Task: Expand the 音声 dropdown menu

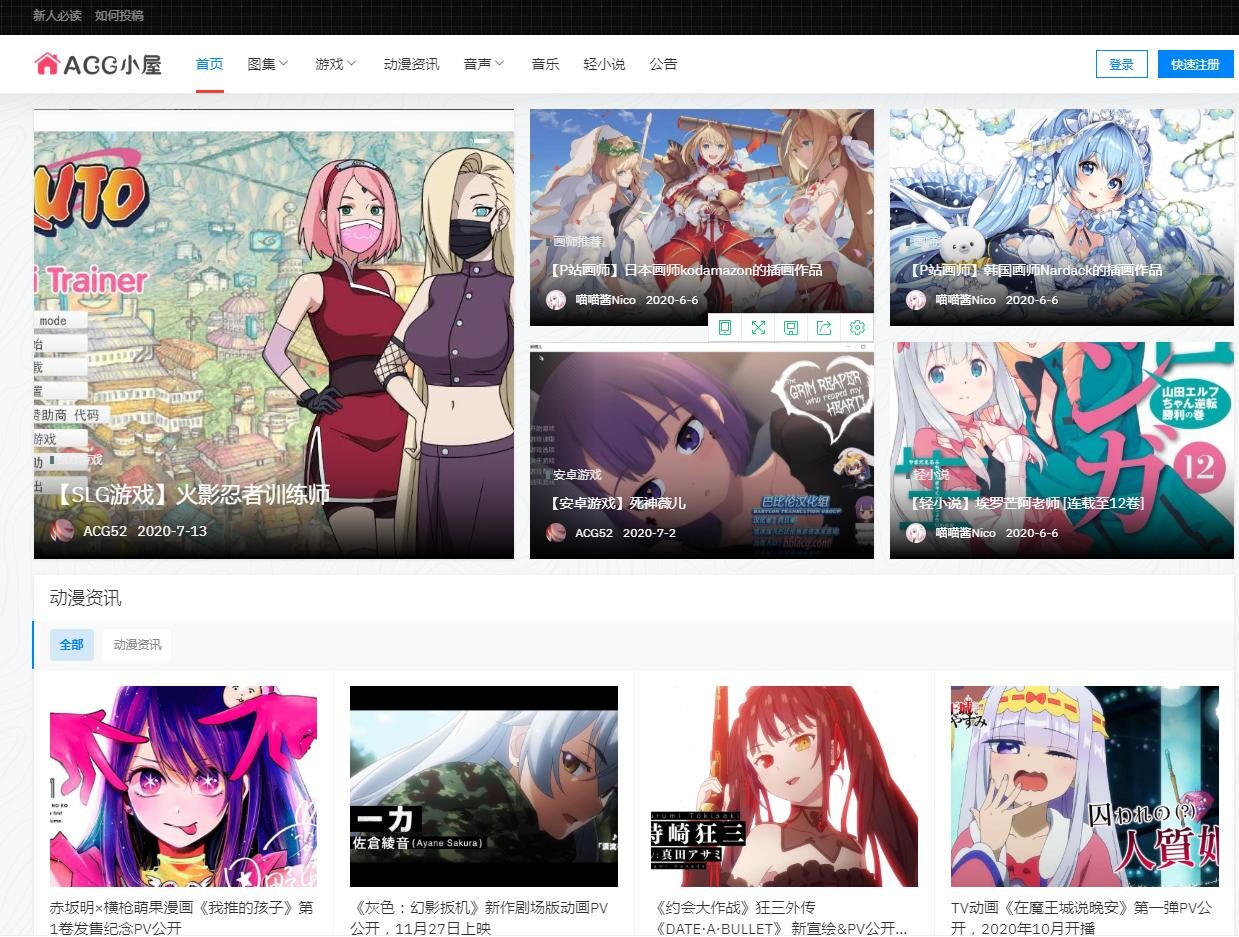Action: click(483, 64)
